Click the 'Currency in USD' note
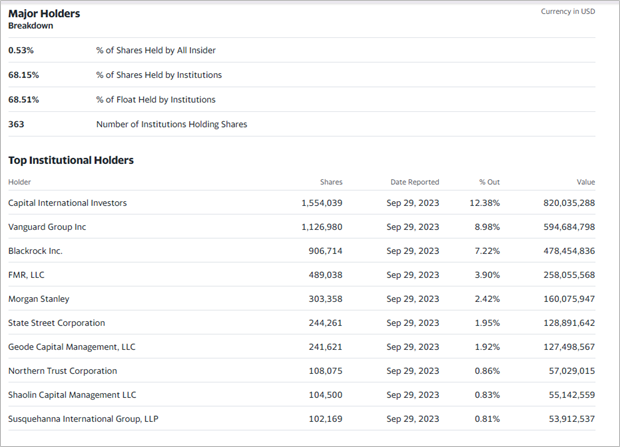 coord(568,11)
